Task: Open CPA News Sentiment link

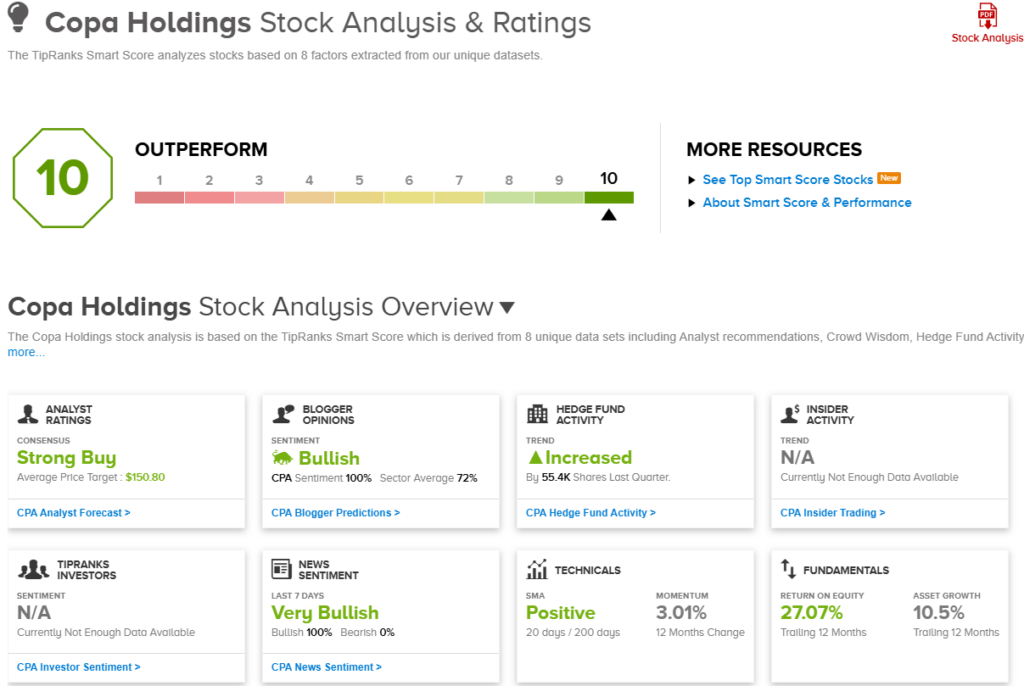Action: (x=327, y=667)
